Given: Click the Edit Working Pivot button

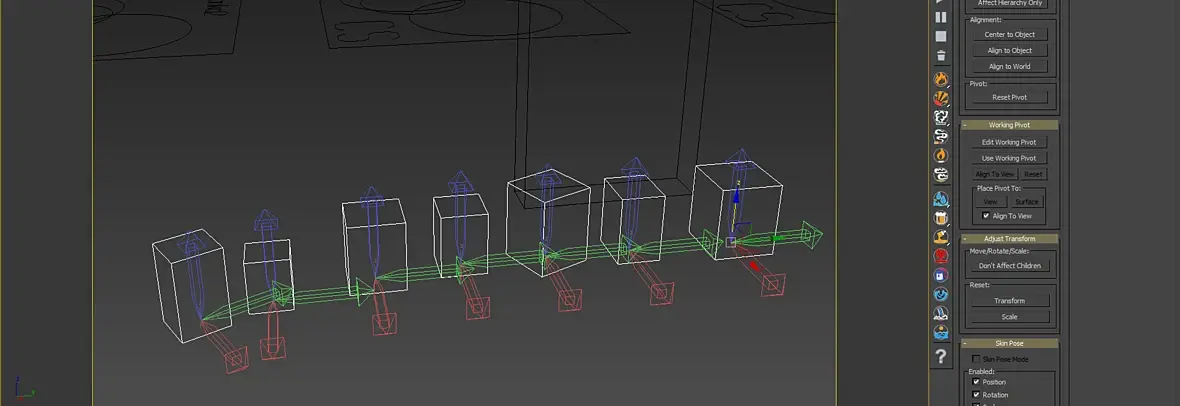Looking at the screenshot, I should coord(1009,142).
